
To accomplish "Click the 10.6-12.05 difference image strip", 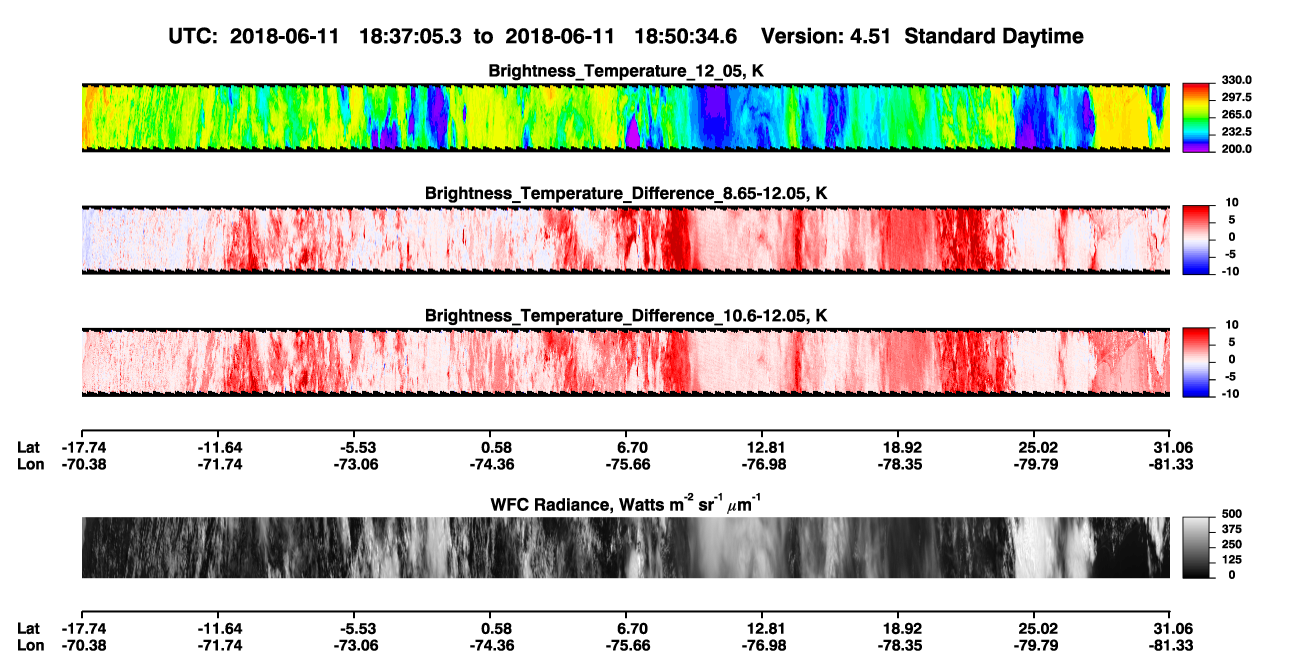I will coord(625,362).
